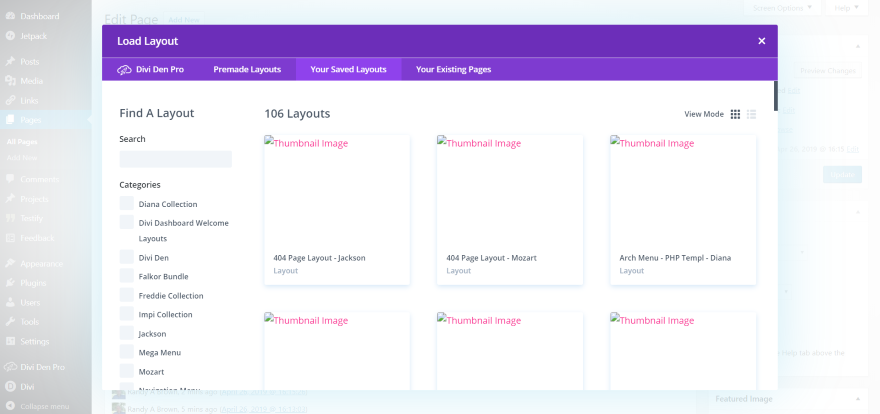Click the Plugins icon in sidebar
The image size is (880, 414).
[10, 283]
